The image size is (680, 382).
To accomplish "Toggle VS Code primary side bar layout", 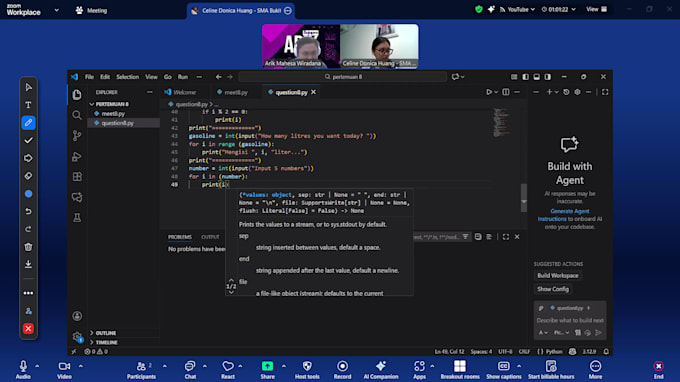I will pyautogui.click(x=525, y=77).
